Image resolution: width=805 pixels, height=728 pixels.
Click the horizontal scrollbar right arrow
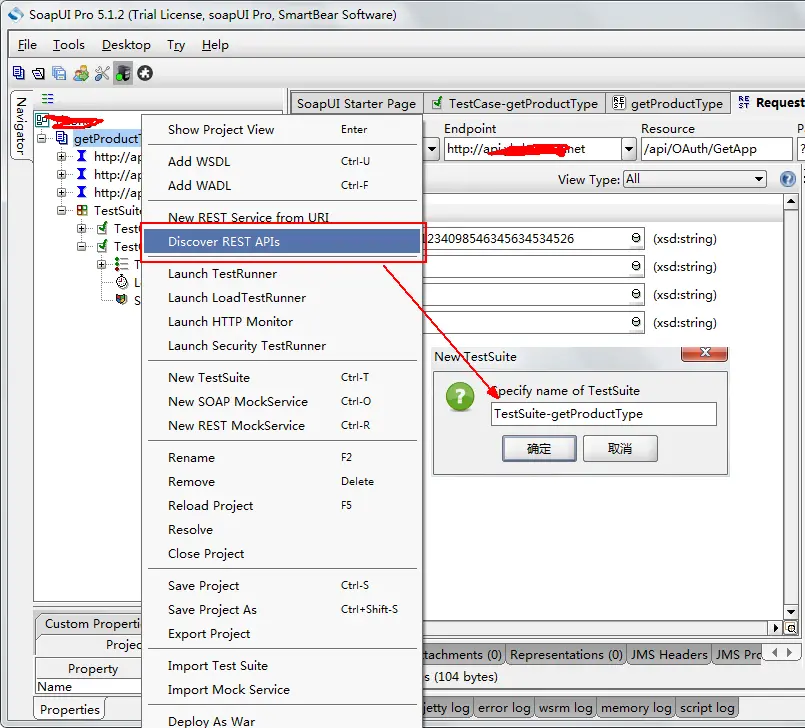[x=776, y=628]
